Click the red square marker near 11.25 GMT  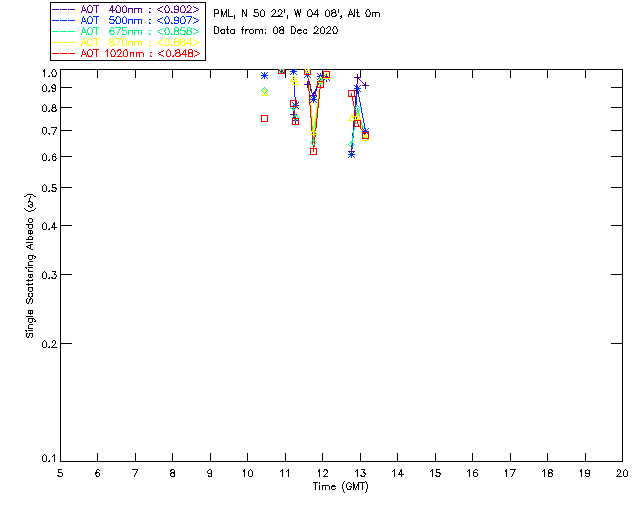[x=295, y=121]
